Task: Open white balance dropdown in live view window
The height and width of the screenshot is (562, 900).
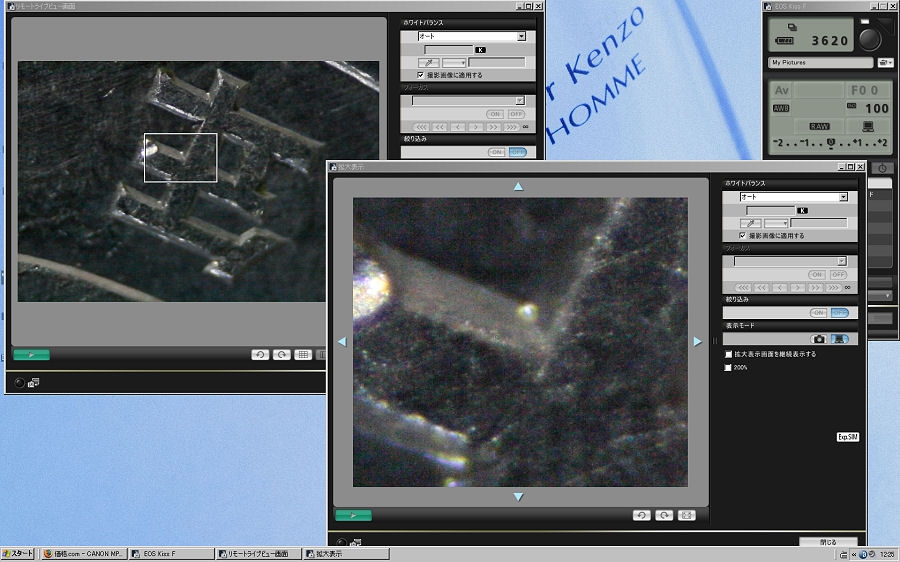Action: click(x=521, y=36)
